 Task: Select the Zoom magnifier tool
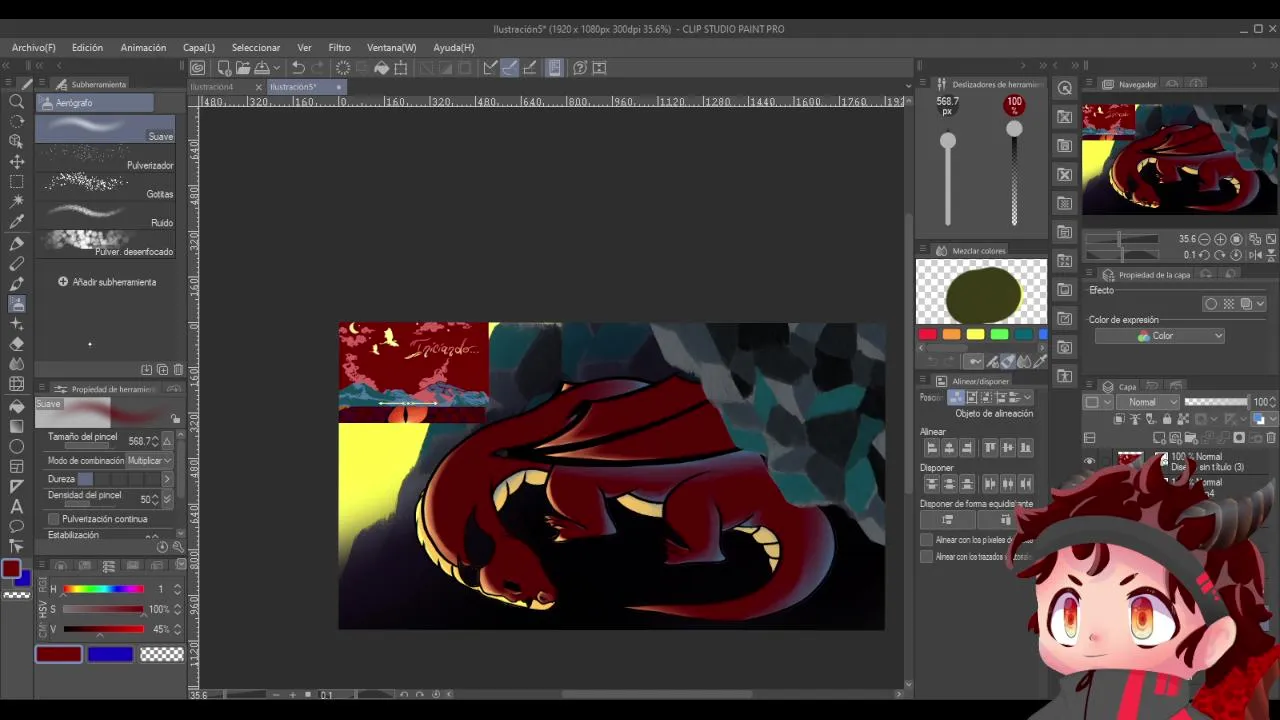(17, 101)
